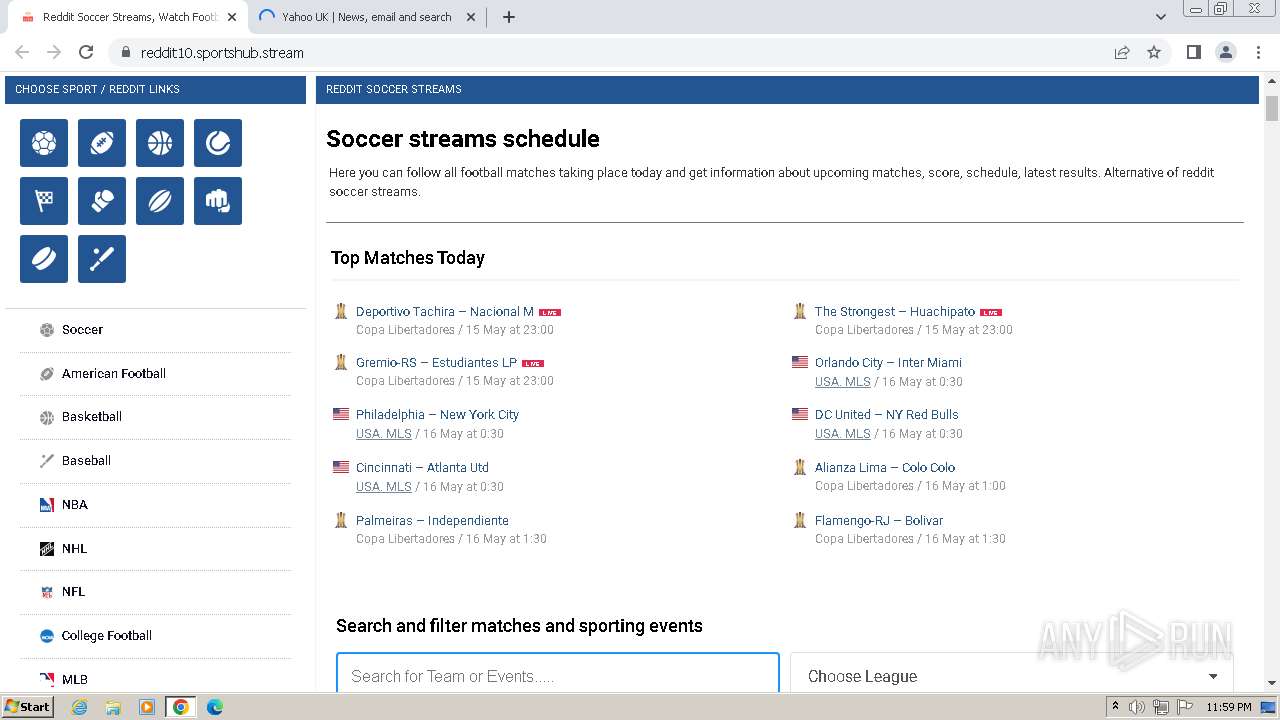Screen dimensions: 1280x720
Task: Open the tennis ball sport tile
Action: tap(218, 143)
